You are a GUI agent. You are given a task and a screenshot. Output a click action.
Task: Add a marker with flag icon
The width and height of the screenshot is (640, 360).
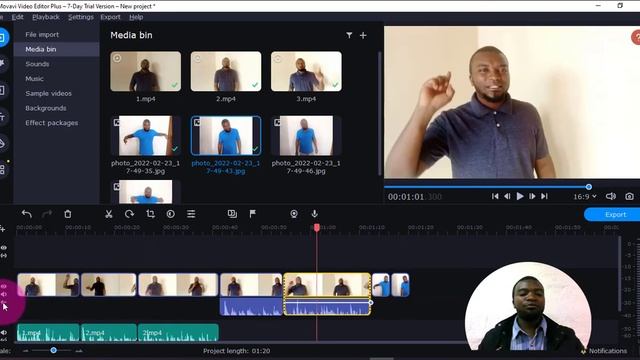point(253,214)
